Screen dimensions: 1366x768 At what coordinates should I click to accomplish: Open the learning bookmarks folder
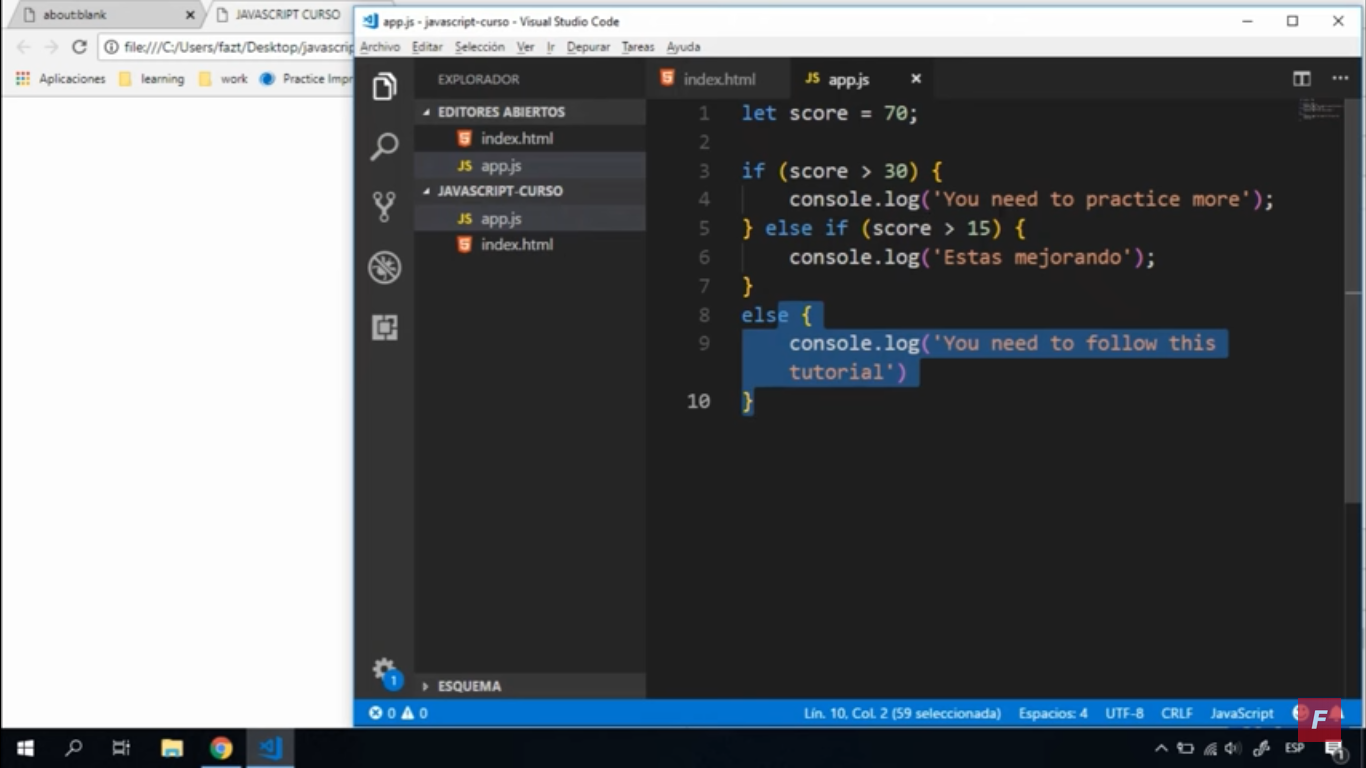(x=151, y=79)
